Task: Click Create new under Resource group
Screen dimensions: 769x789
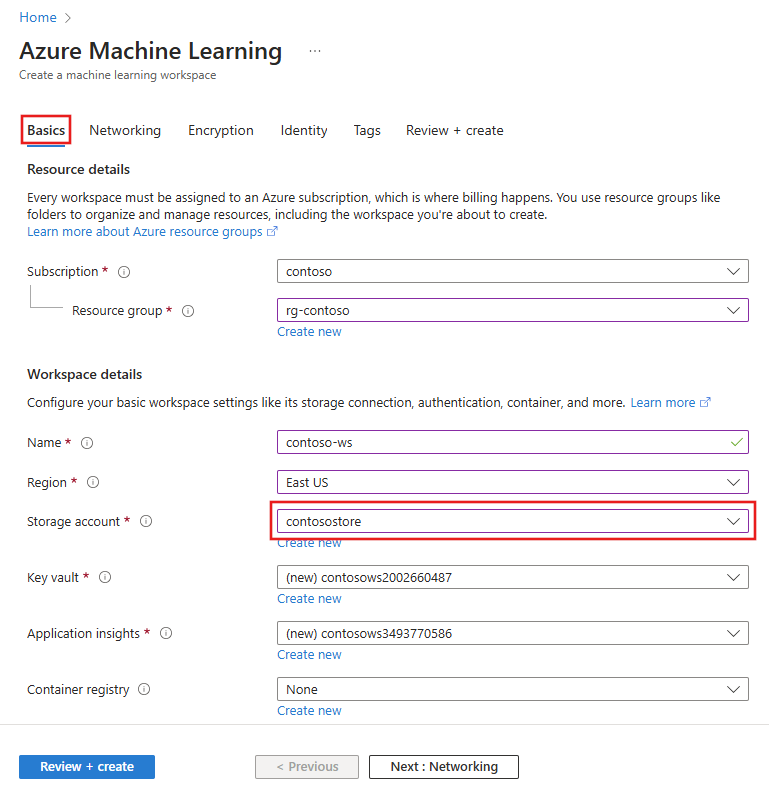Action: coord(310,332)
